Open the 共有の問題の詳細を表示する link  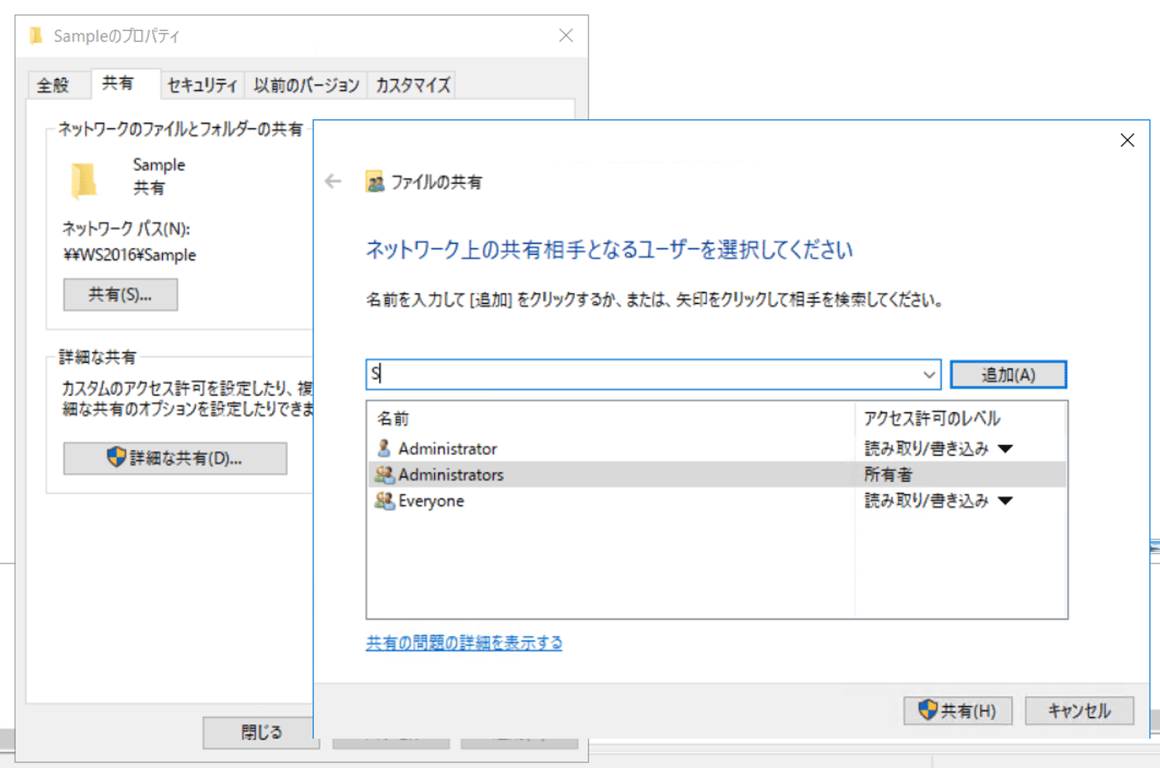click(x=464, y=643)
